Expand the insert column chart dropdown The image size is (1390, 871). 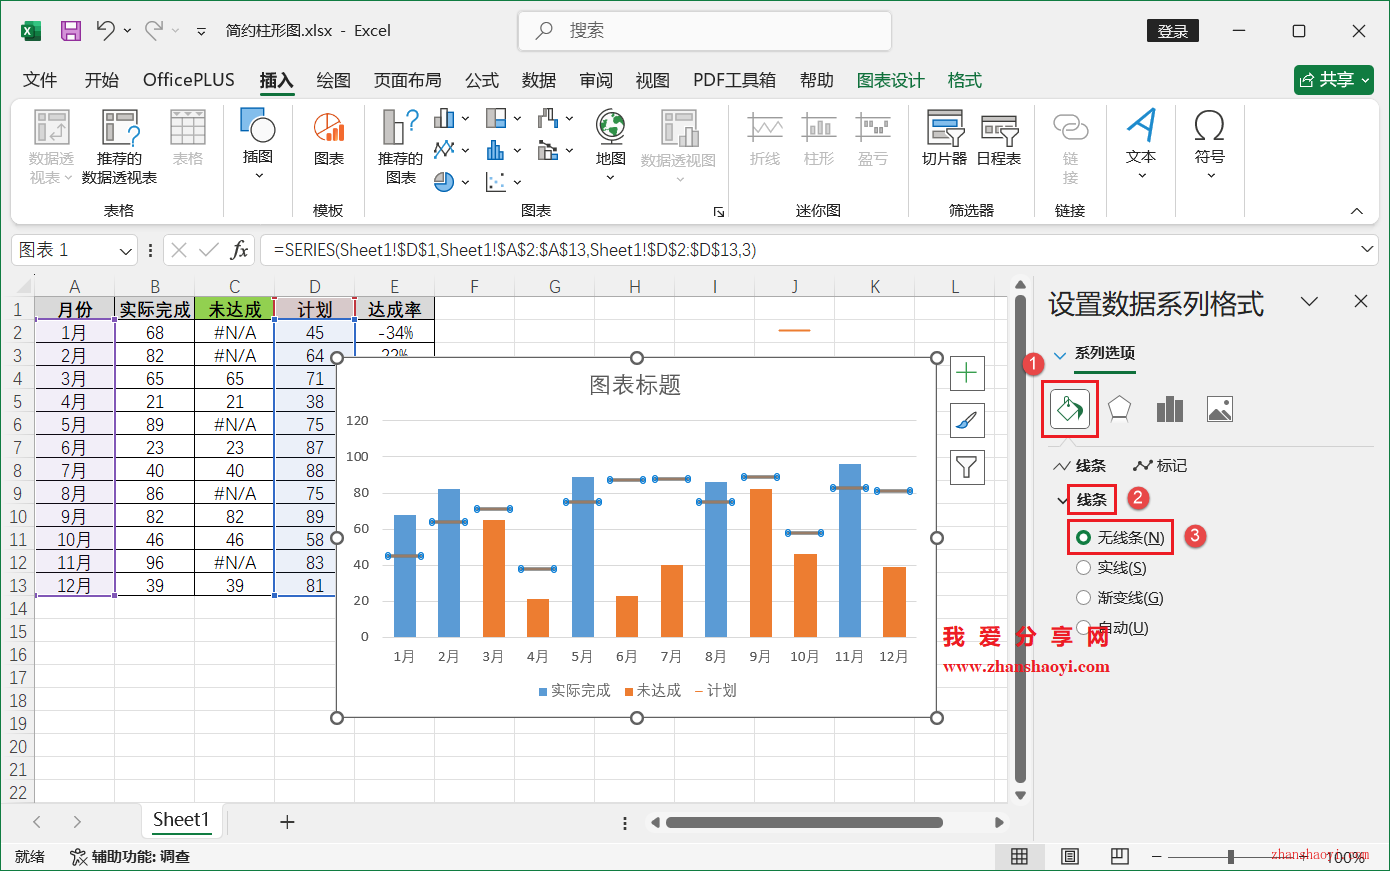pos(463,118)
